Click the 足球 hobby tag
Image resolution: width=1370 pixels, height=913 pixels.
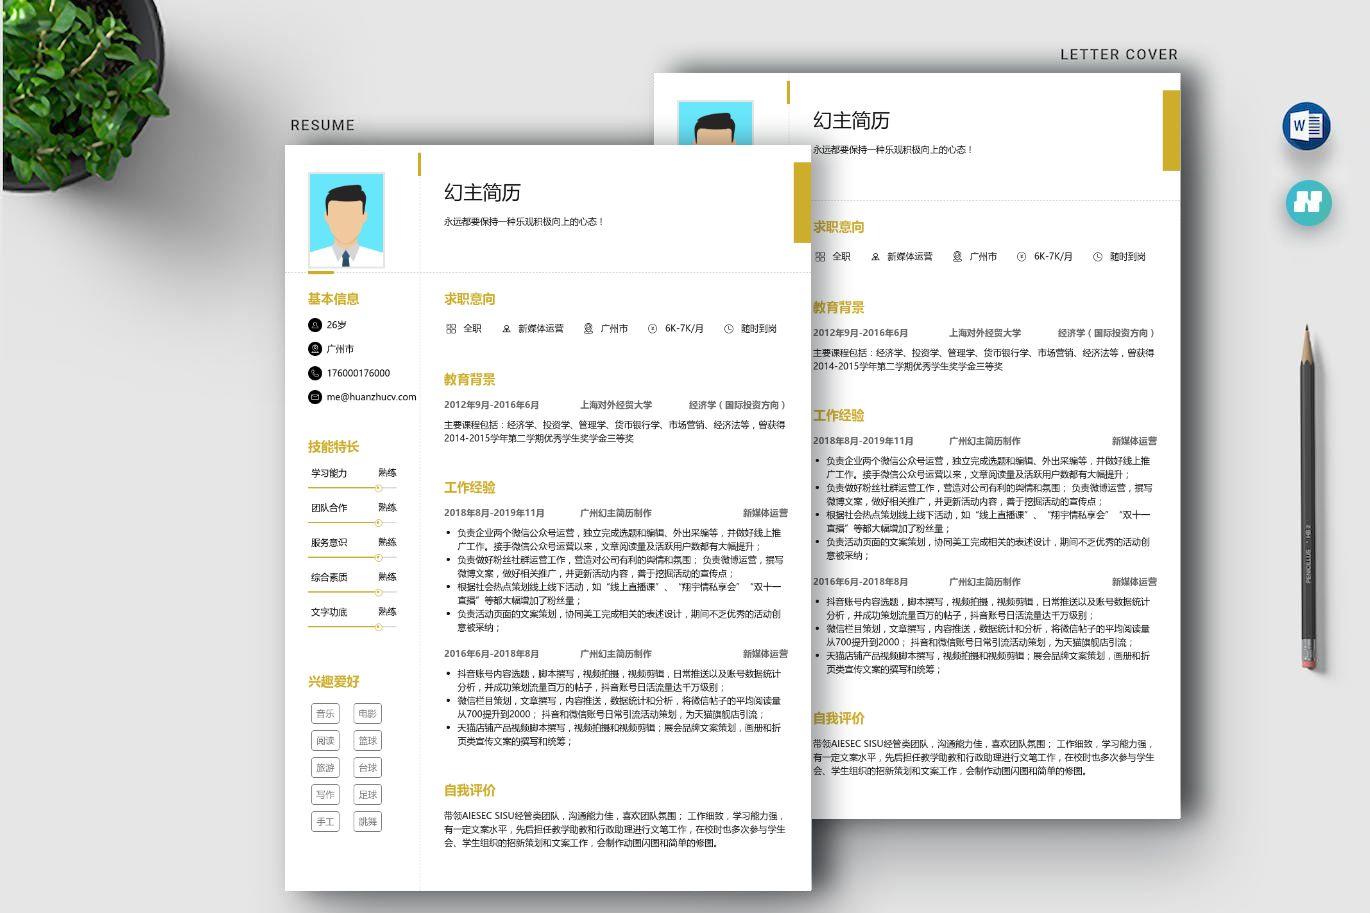367,795
